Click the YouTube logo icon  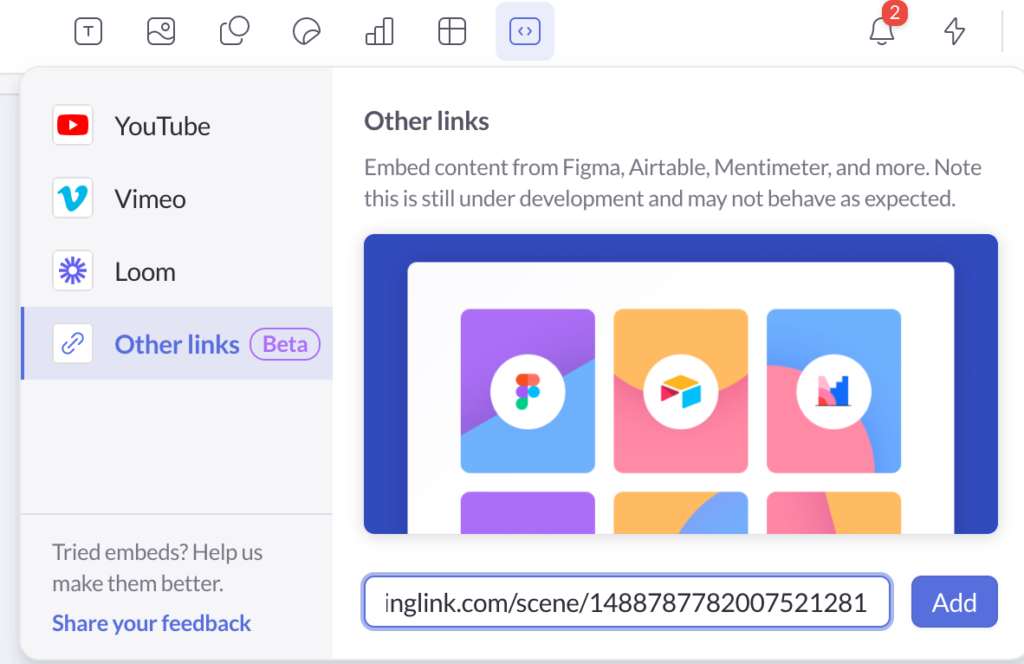(72, 125)
